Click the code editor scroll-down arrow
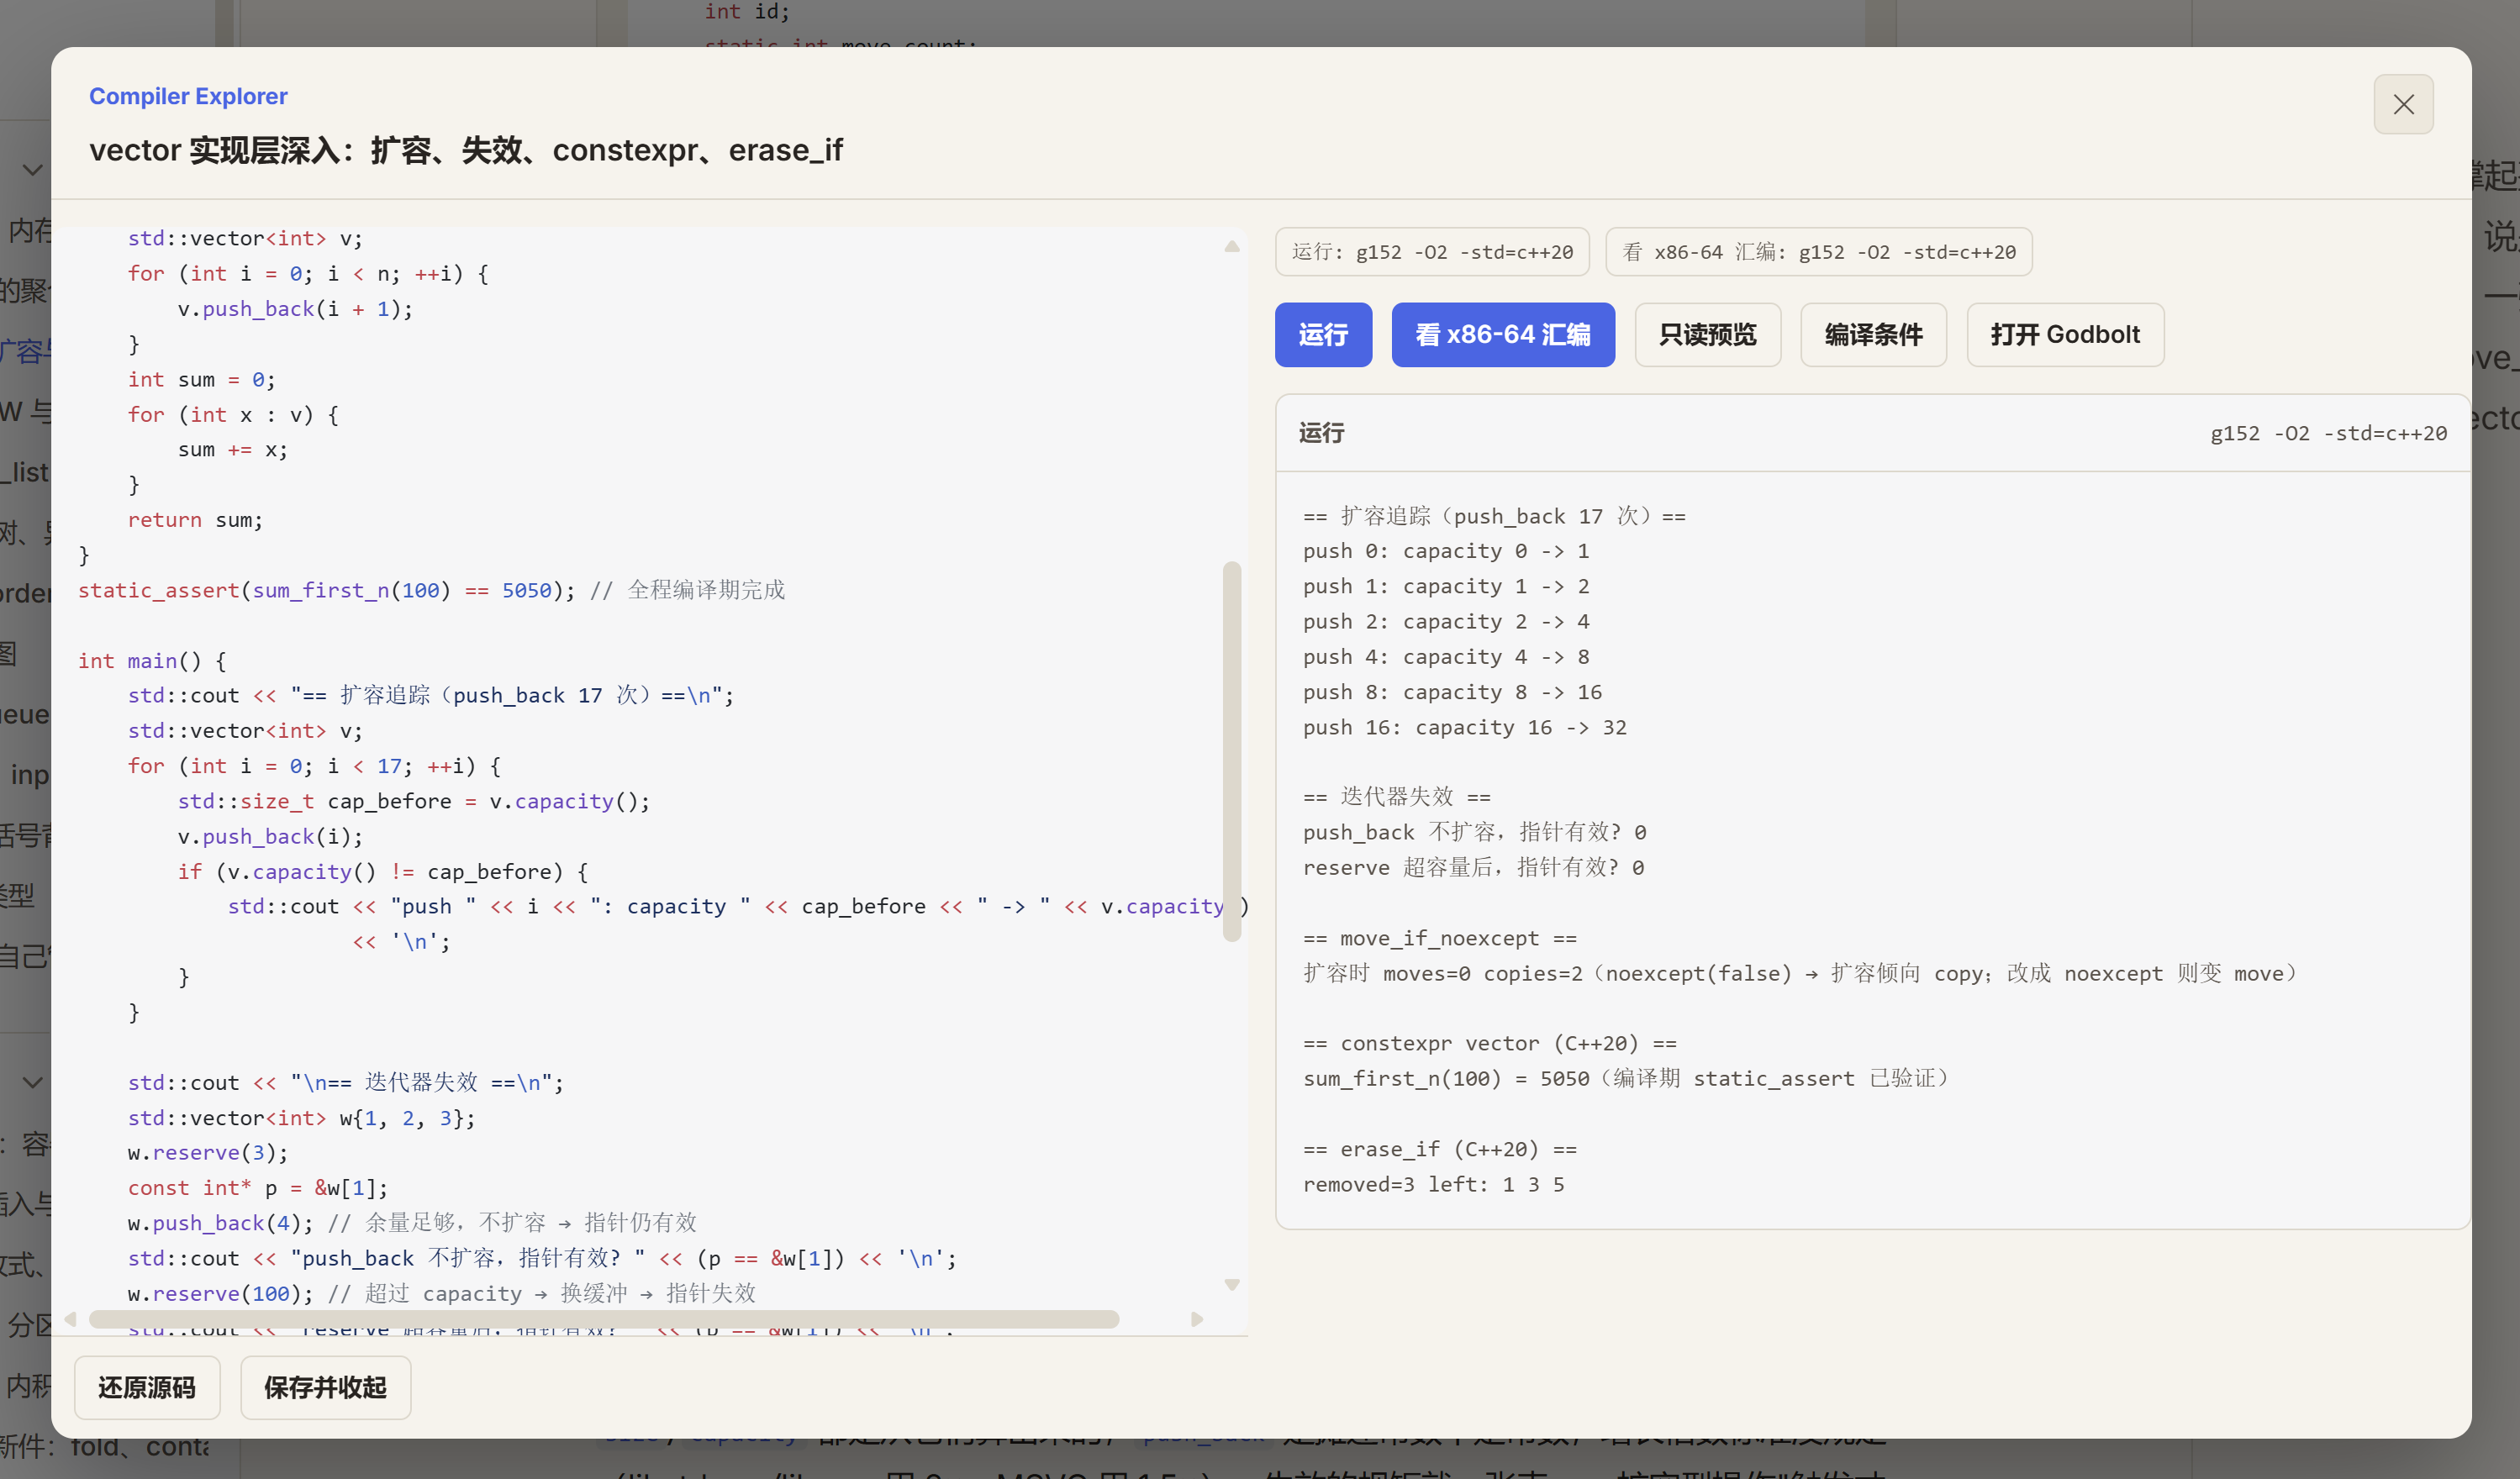2520x1479 pixels. coord(1232,1285)
